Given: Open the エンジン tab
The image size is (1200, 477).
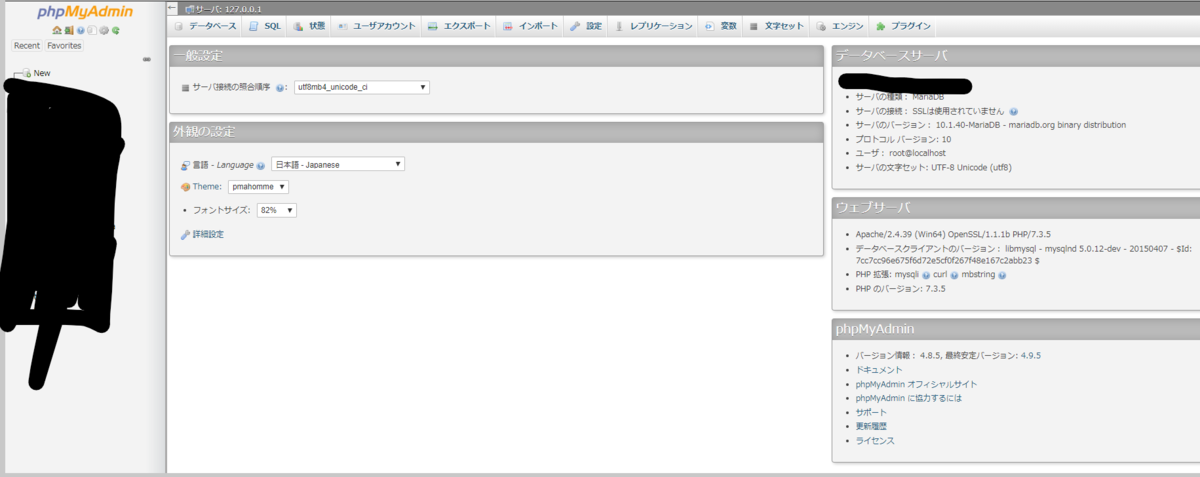Looking at the screenshot, I should click(840, 26).
